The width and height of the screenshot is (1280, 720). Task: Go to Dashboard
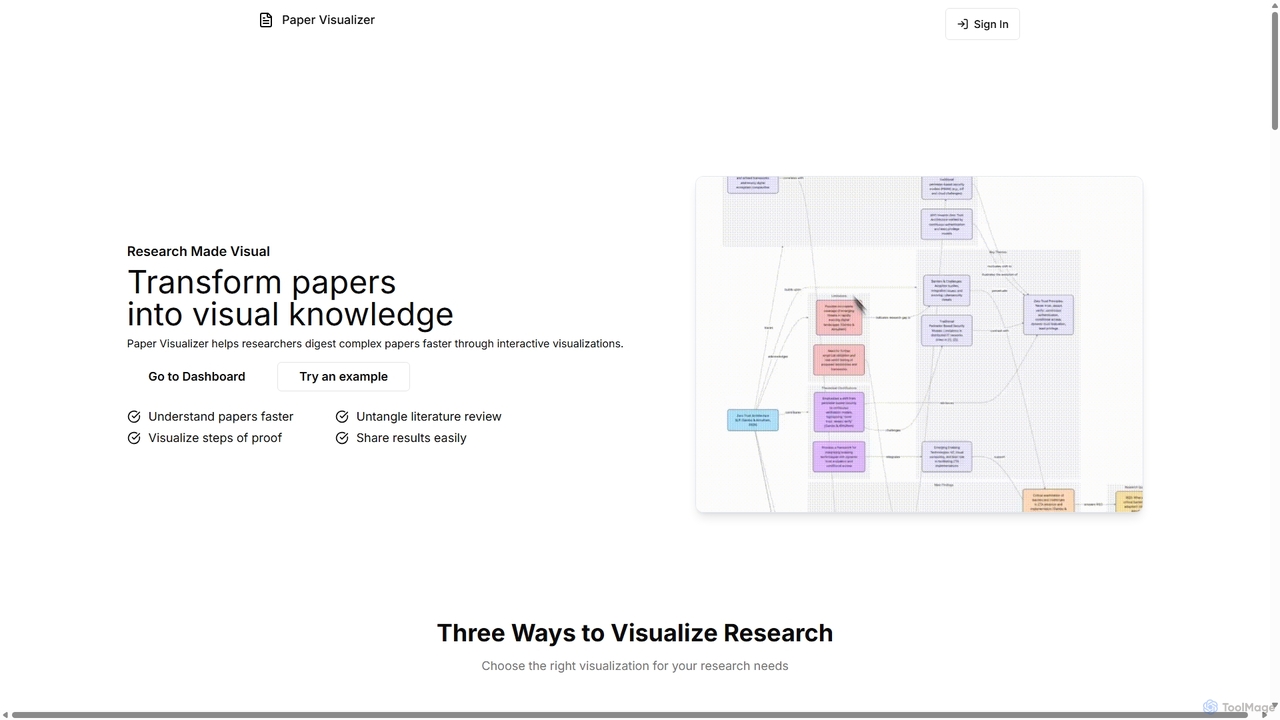(197, 377)
